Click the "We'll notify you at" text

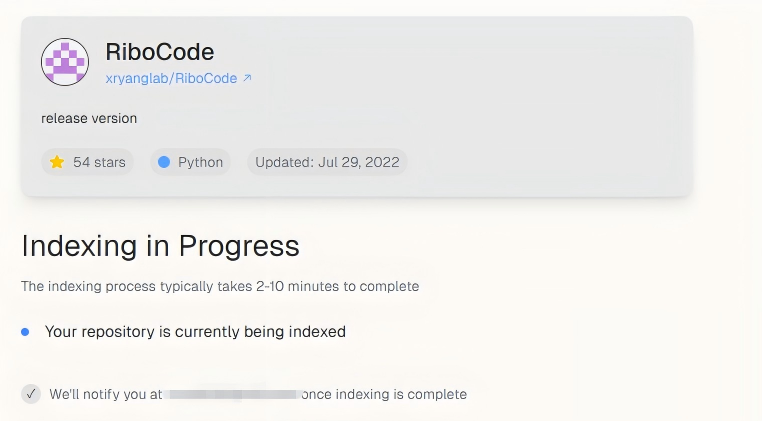105,394
